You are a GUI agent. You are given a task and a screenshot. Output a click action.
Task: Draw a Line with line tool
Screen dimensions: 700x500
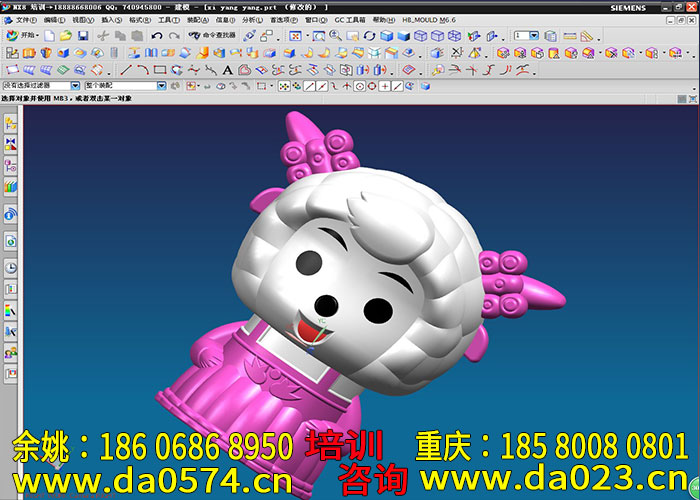coord(126,70)
